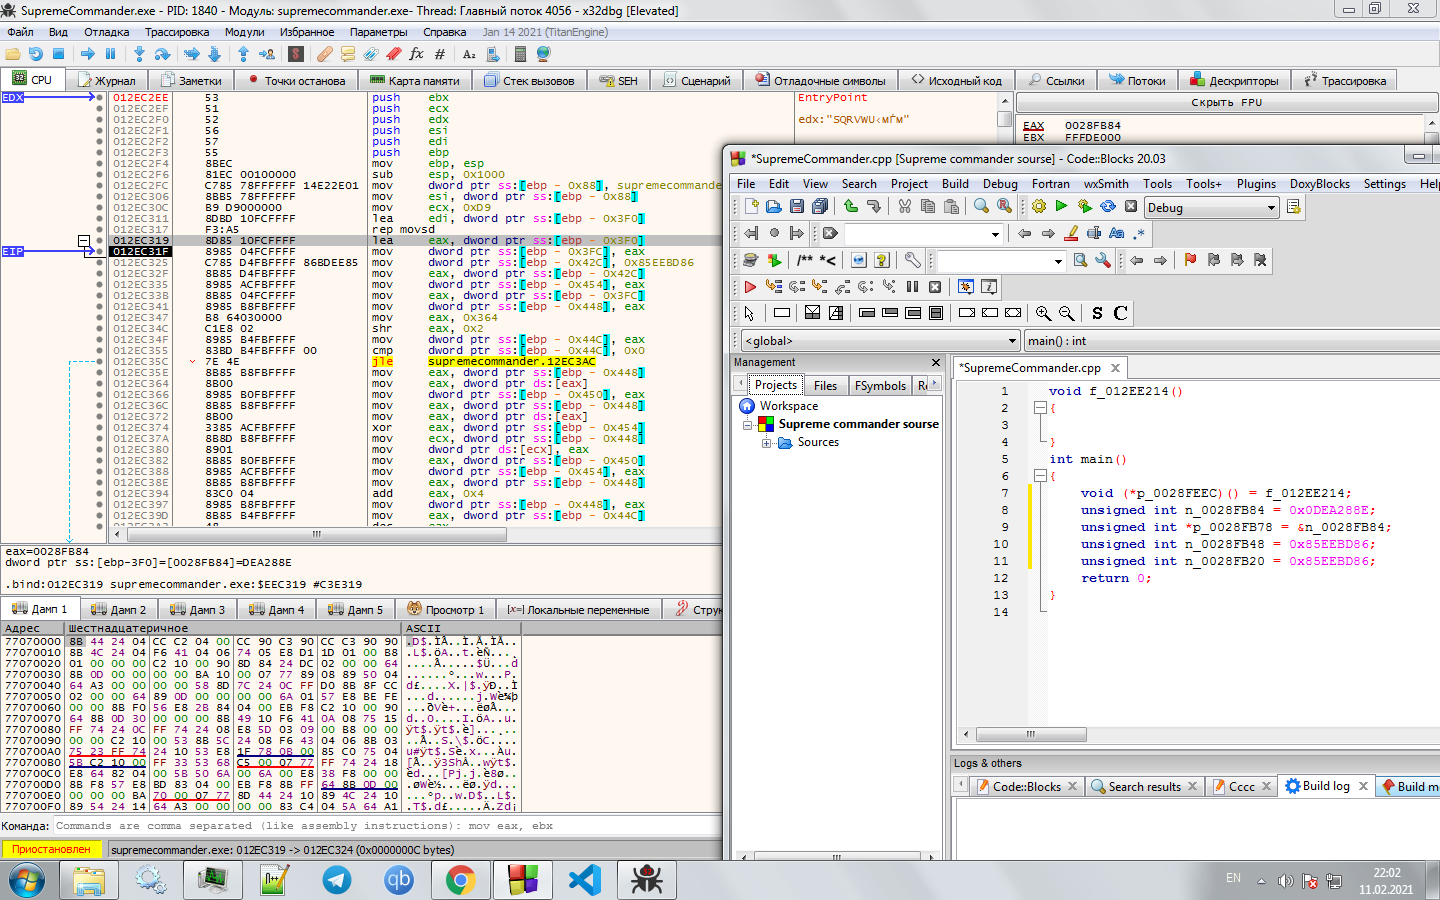1440x900 pixels.
Task: Run program with the green play icon
Action: [1061, 206]
